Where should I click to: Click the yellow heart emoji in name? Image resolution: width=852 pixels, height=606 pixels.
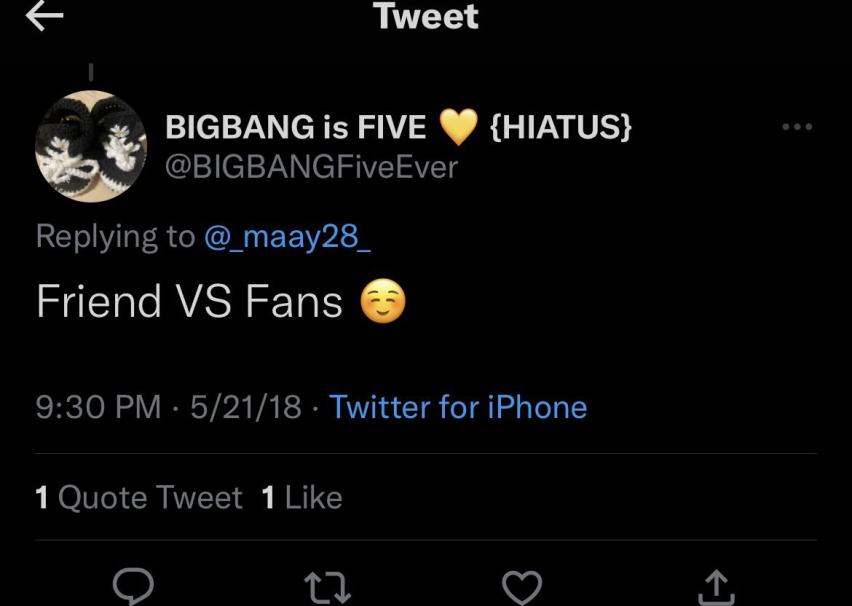click(460, 128)
